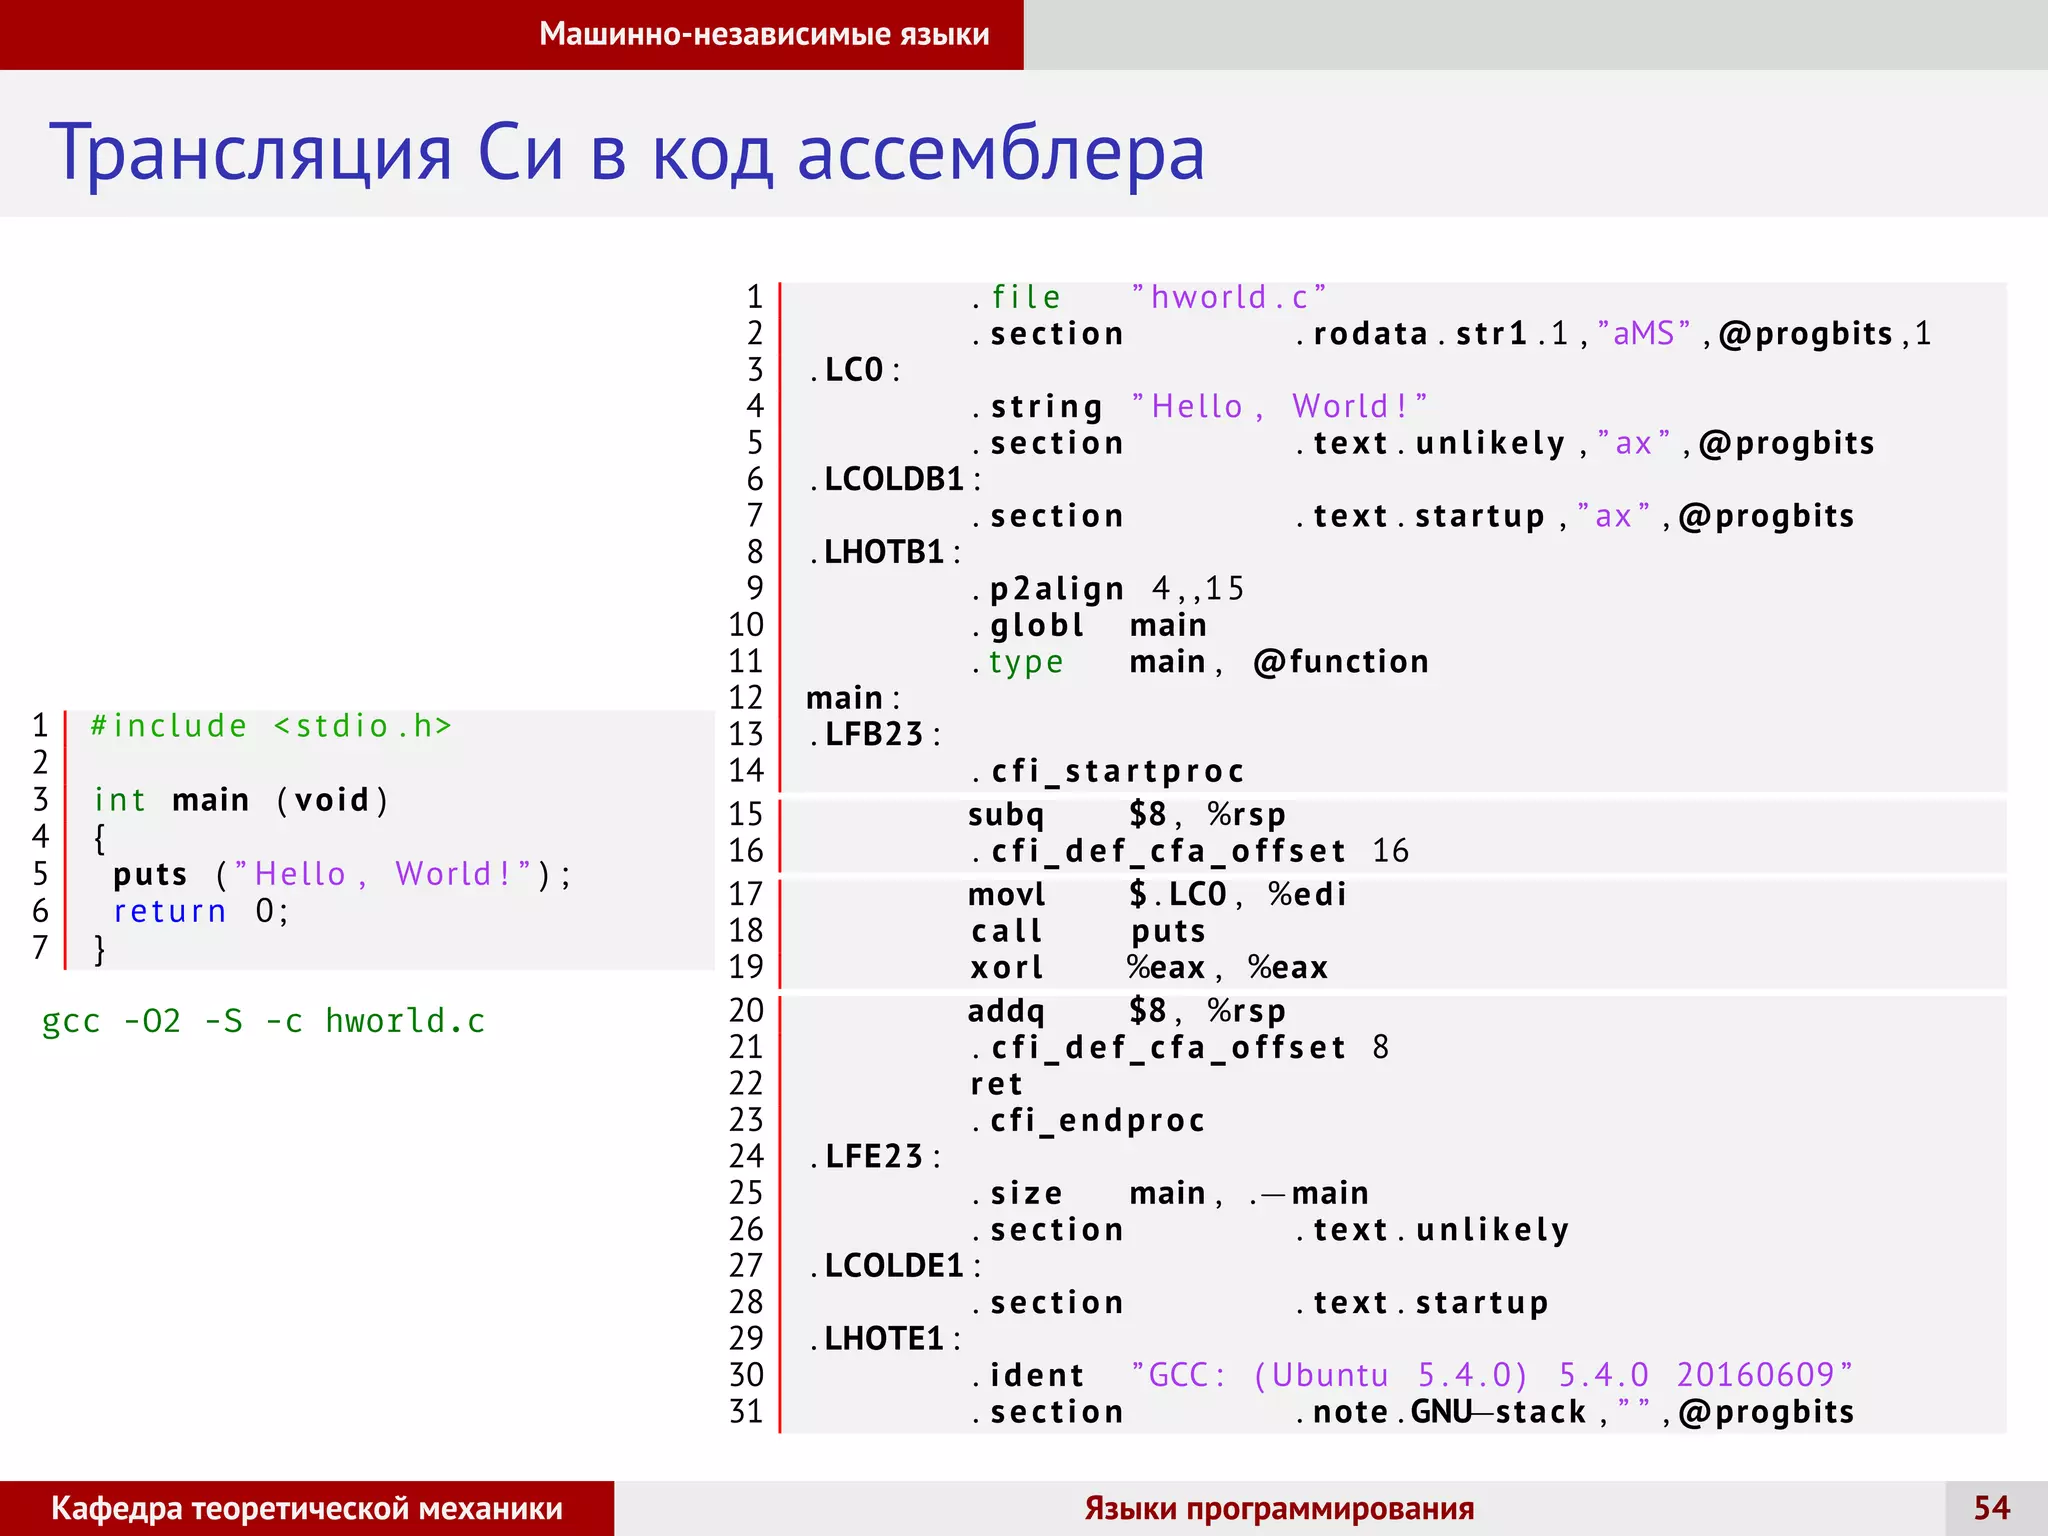Click the footer 'Языки программирования'

coord(1279,1508)
